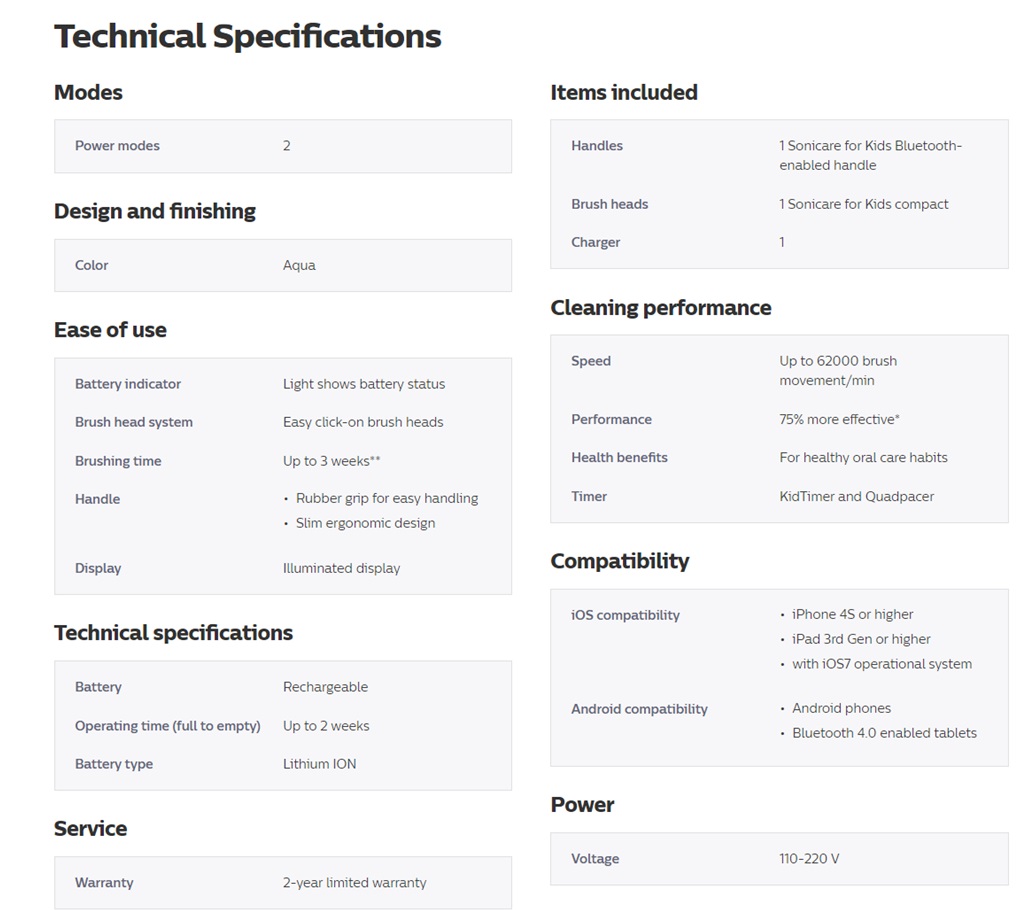Click the Ease of use heading
Viewport: 1018px width, 910px height.
(110, 330)
